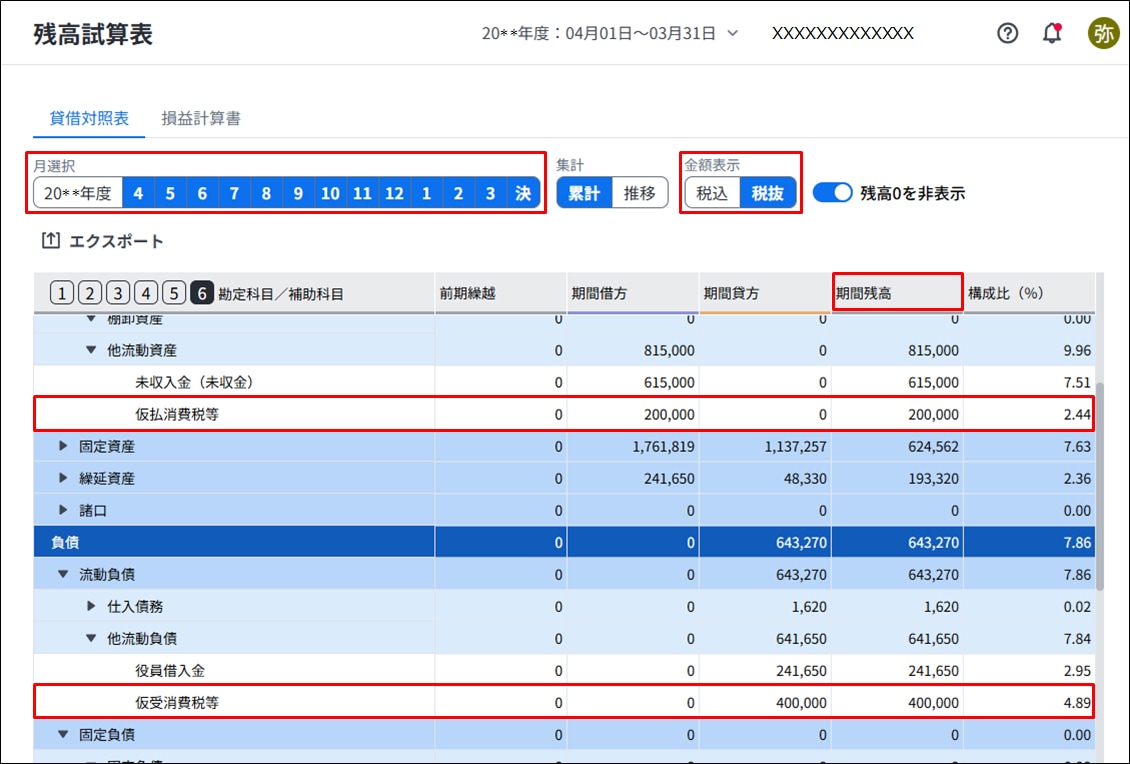Screen dimensions: 1130x764
Task: Click the 4.89 composition ratio value
Action: point(1077,703)
